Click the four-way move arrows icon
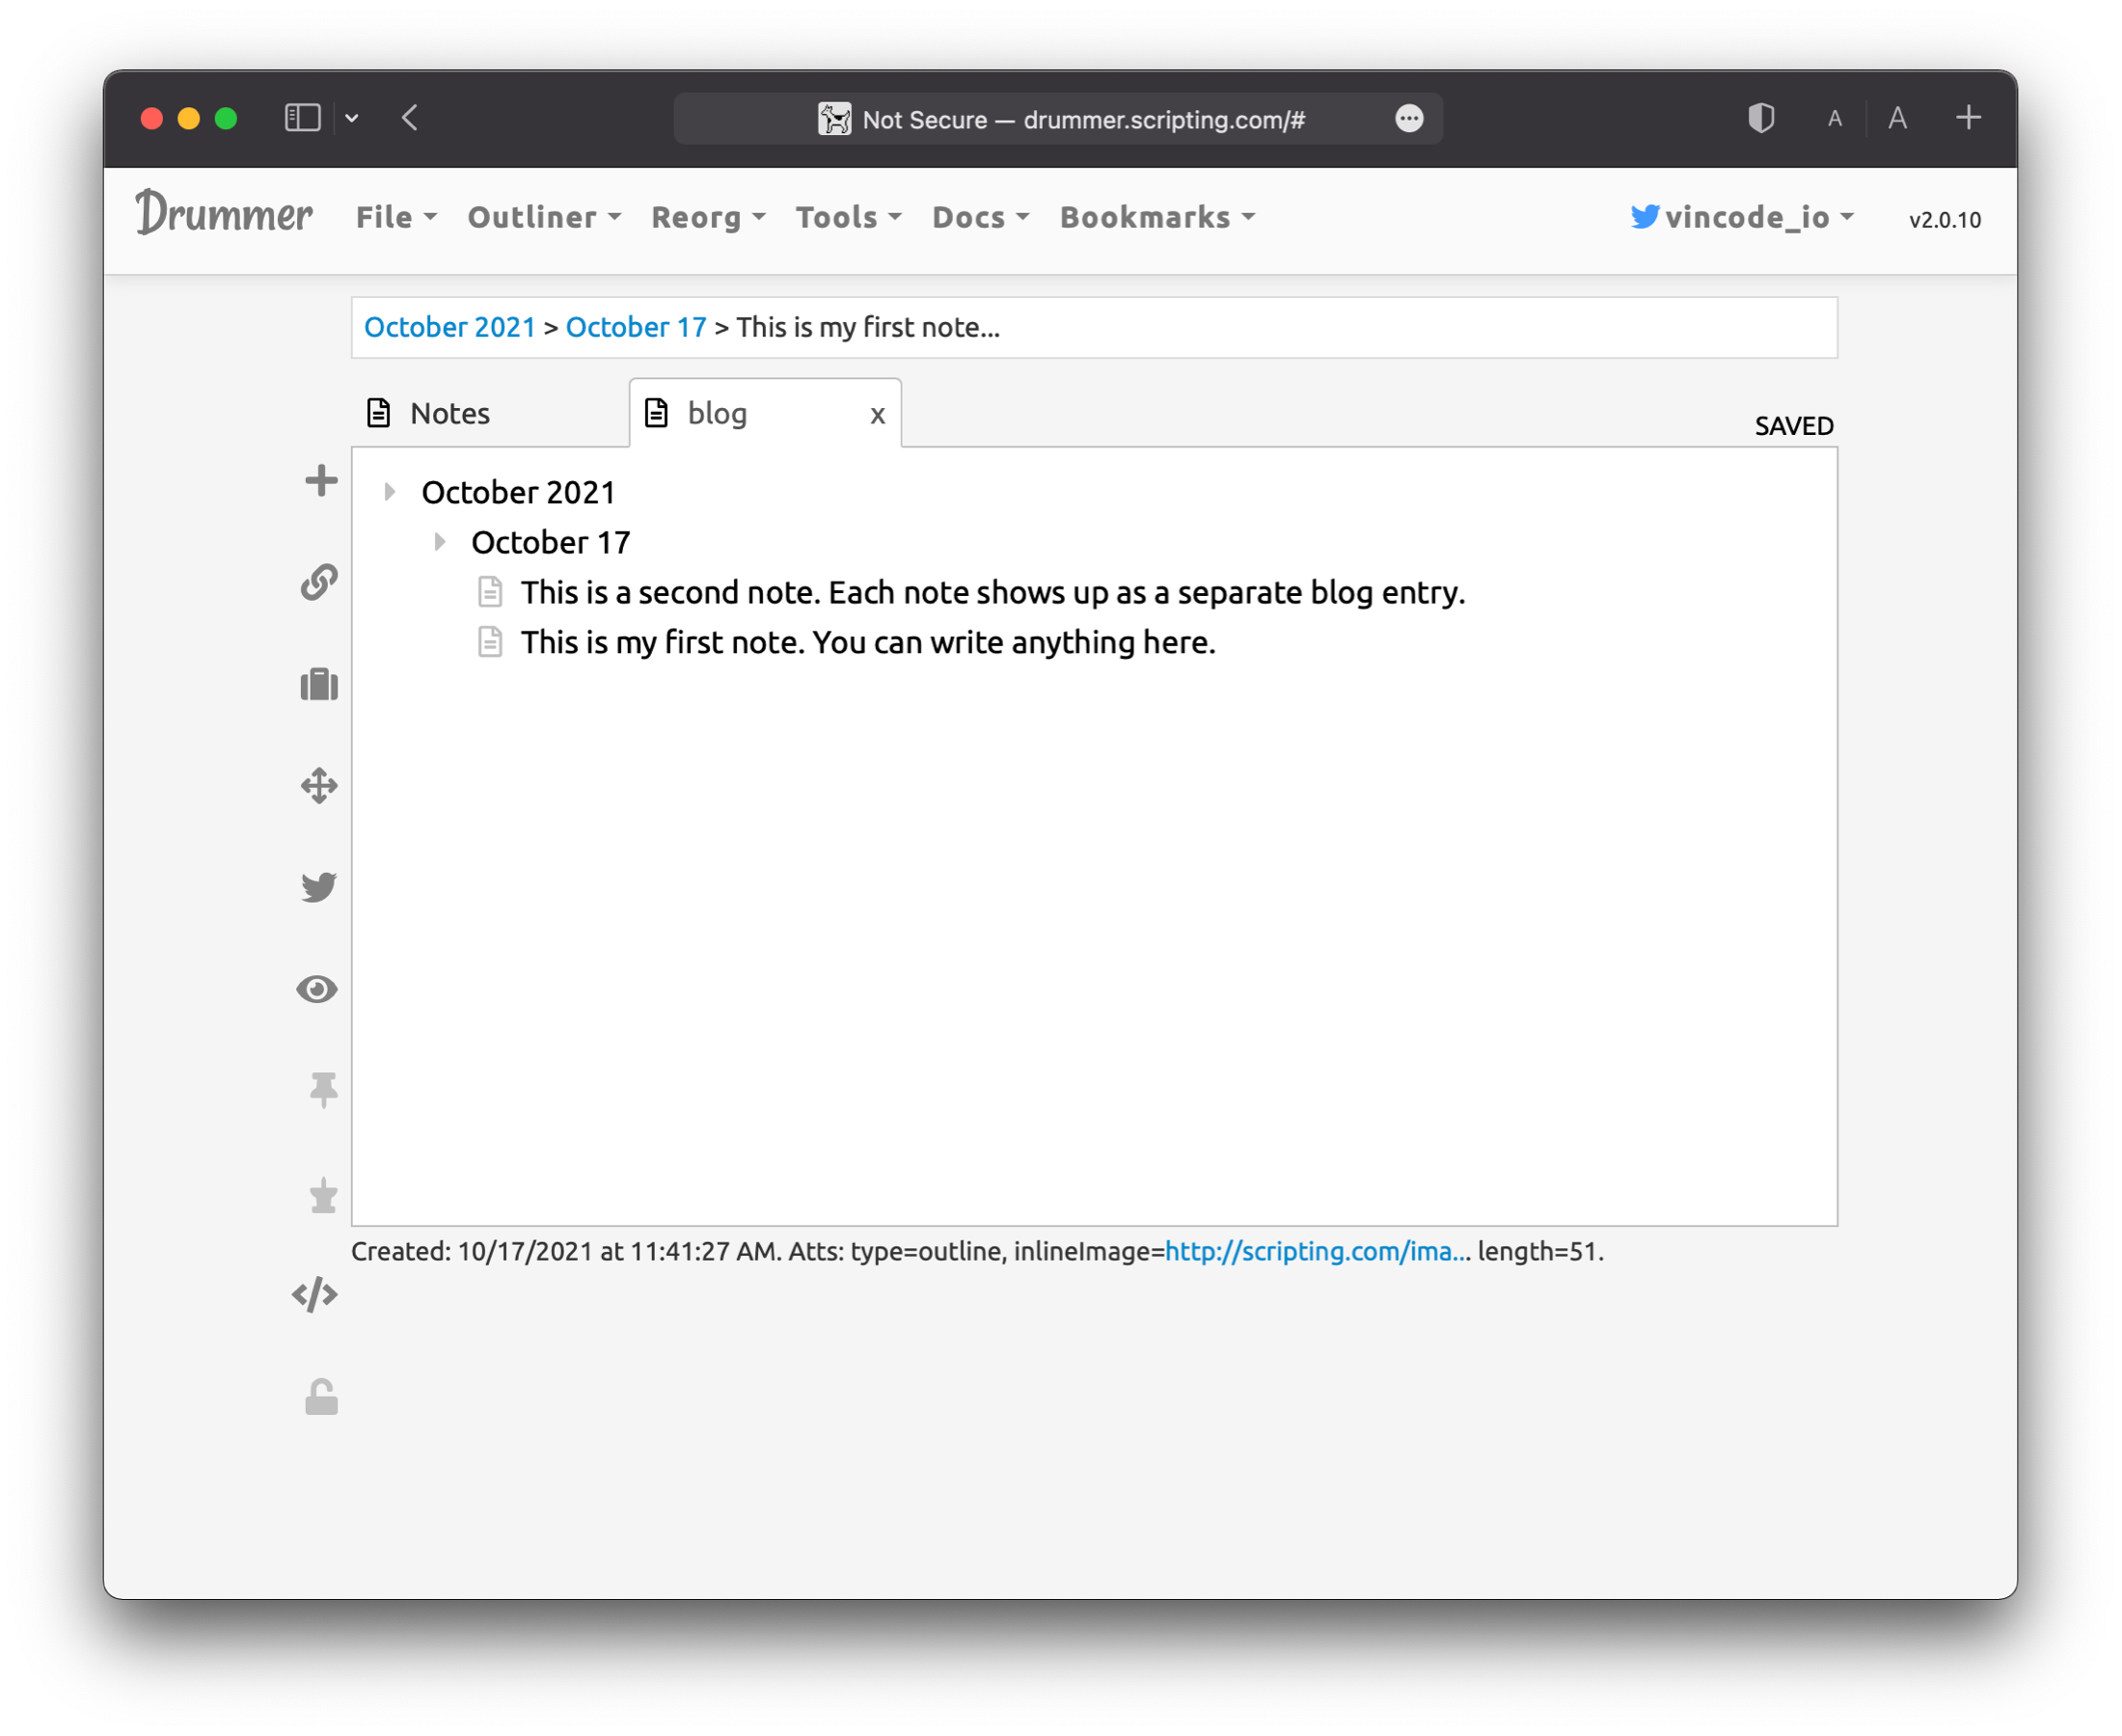The image size is (2122, 1736). coord(320,786)
